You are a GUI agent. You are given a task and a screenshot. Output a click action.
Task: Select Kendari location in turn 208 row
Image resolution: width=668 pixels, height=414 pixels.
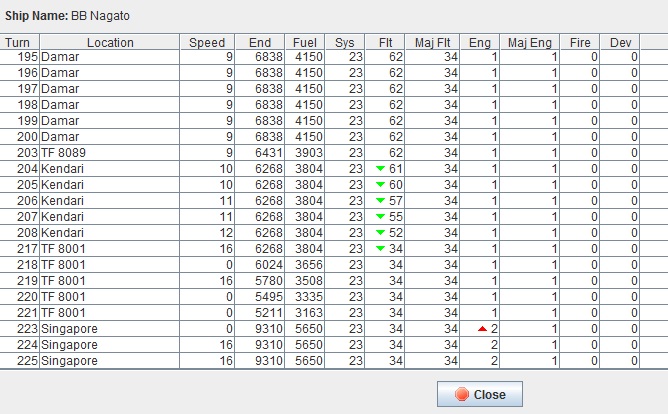tap(109, 233)
